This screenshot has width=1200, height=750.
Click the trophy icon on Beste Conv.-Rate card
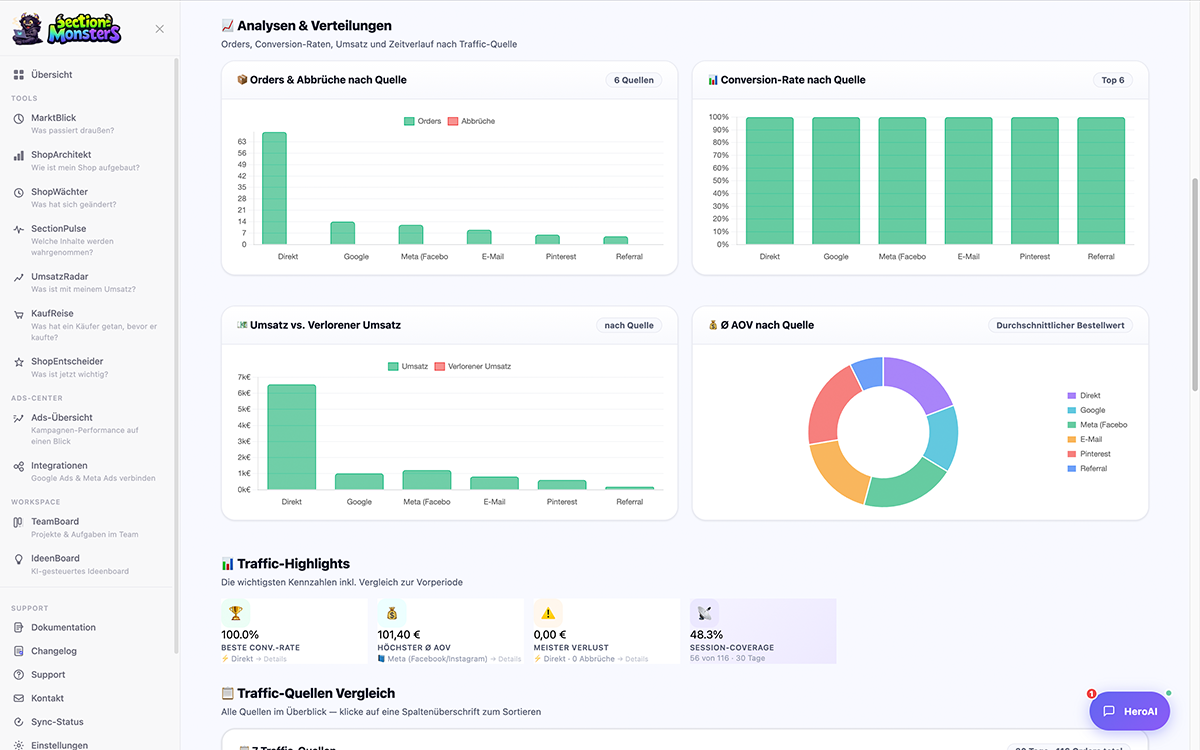pyautogui.click(x=235, y=613)
